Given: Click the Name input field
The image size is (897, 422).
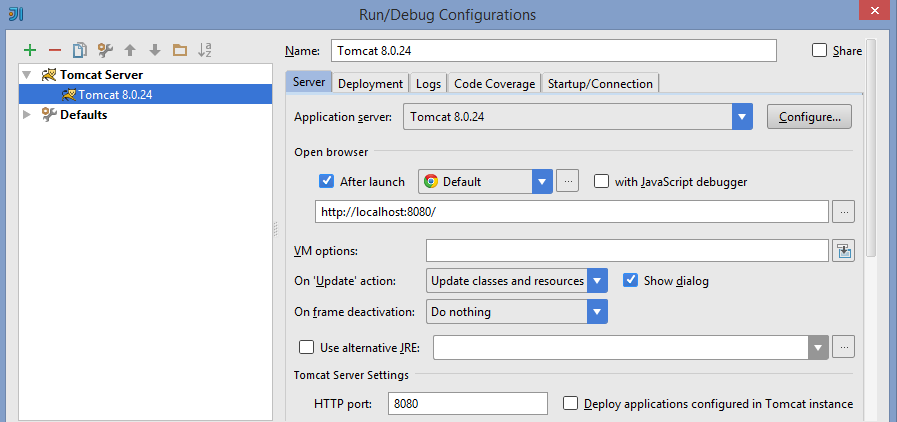Looking at the screenshot, I should click(554, 50).
